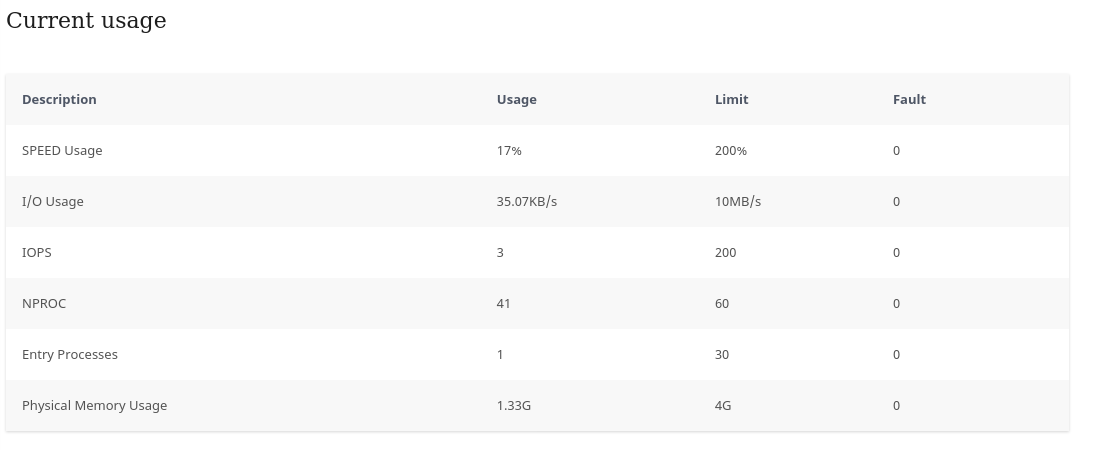Screen dimensions: 1099x450
Task: Select the Limit column header
Action: point(732,100)
